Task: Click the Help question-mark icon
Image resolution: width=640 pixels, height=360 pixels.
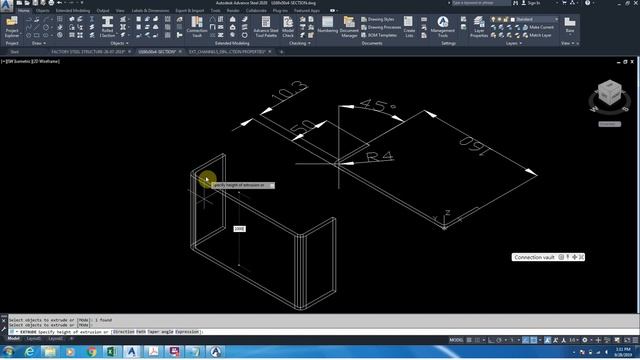Action: click(588, 3)
